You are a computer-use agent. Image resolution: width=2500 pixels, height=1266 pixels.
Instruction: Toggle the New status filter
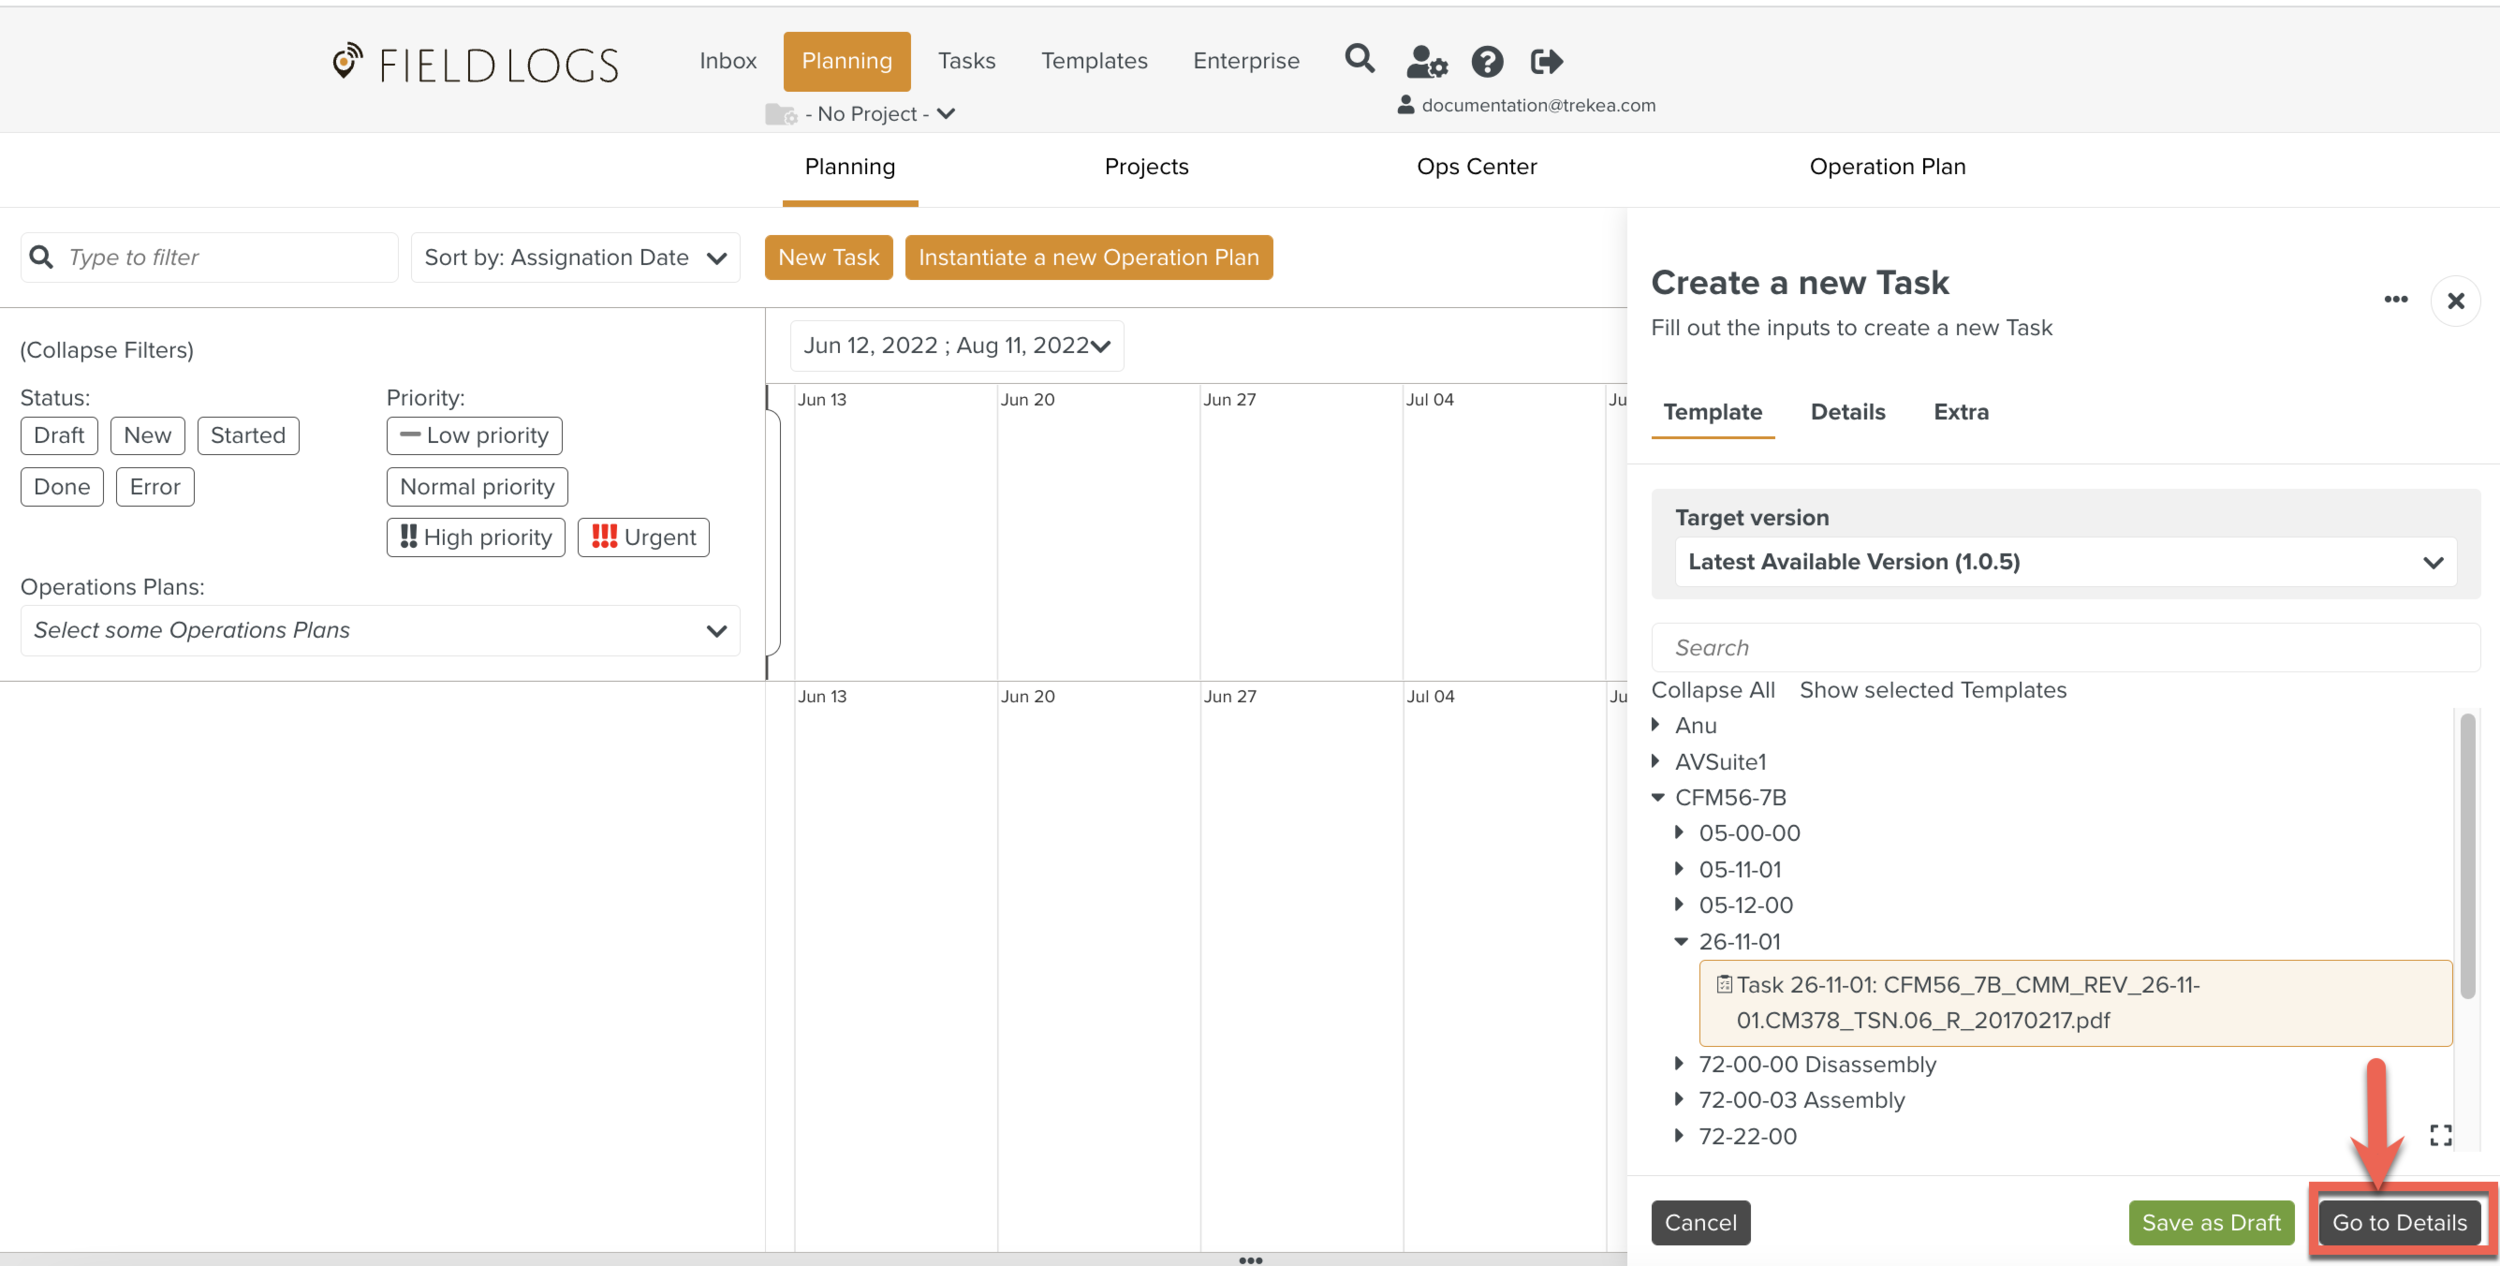147,435
